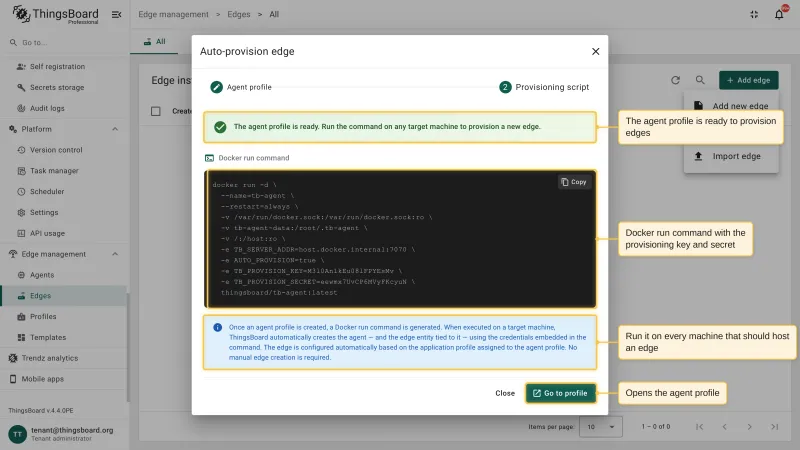800x450 pixels.
Task: Select Edges in the sidebar
Action: pyautogui.click(x=64, y=296)
